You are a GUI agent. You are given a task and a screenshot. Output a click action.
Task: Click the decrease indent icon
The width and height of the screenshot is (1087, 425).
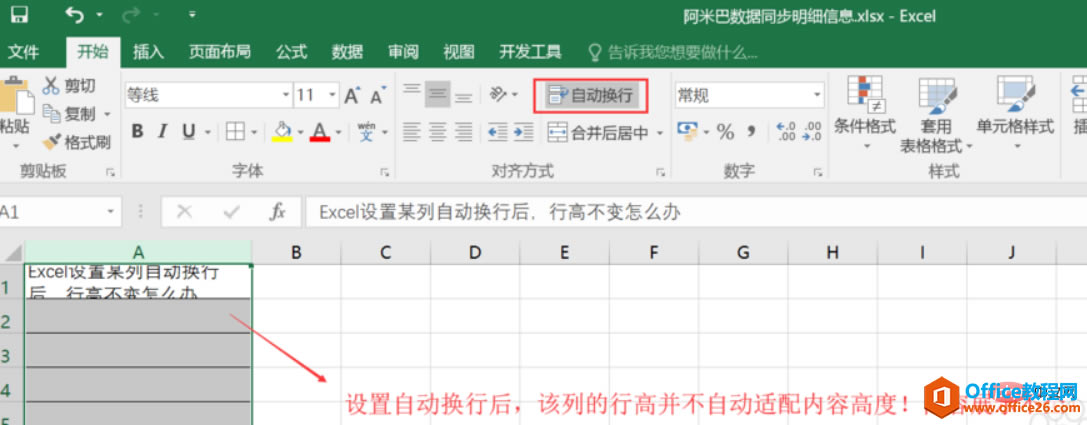point(498,131)
